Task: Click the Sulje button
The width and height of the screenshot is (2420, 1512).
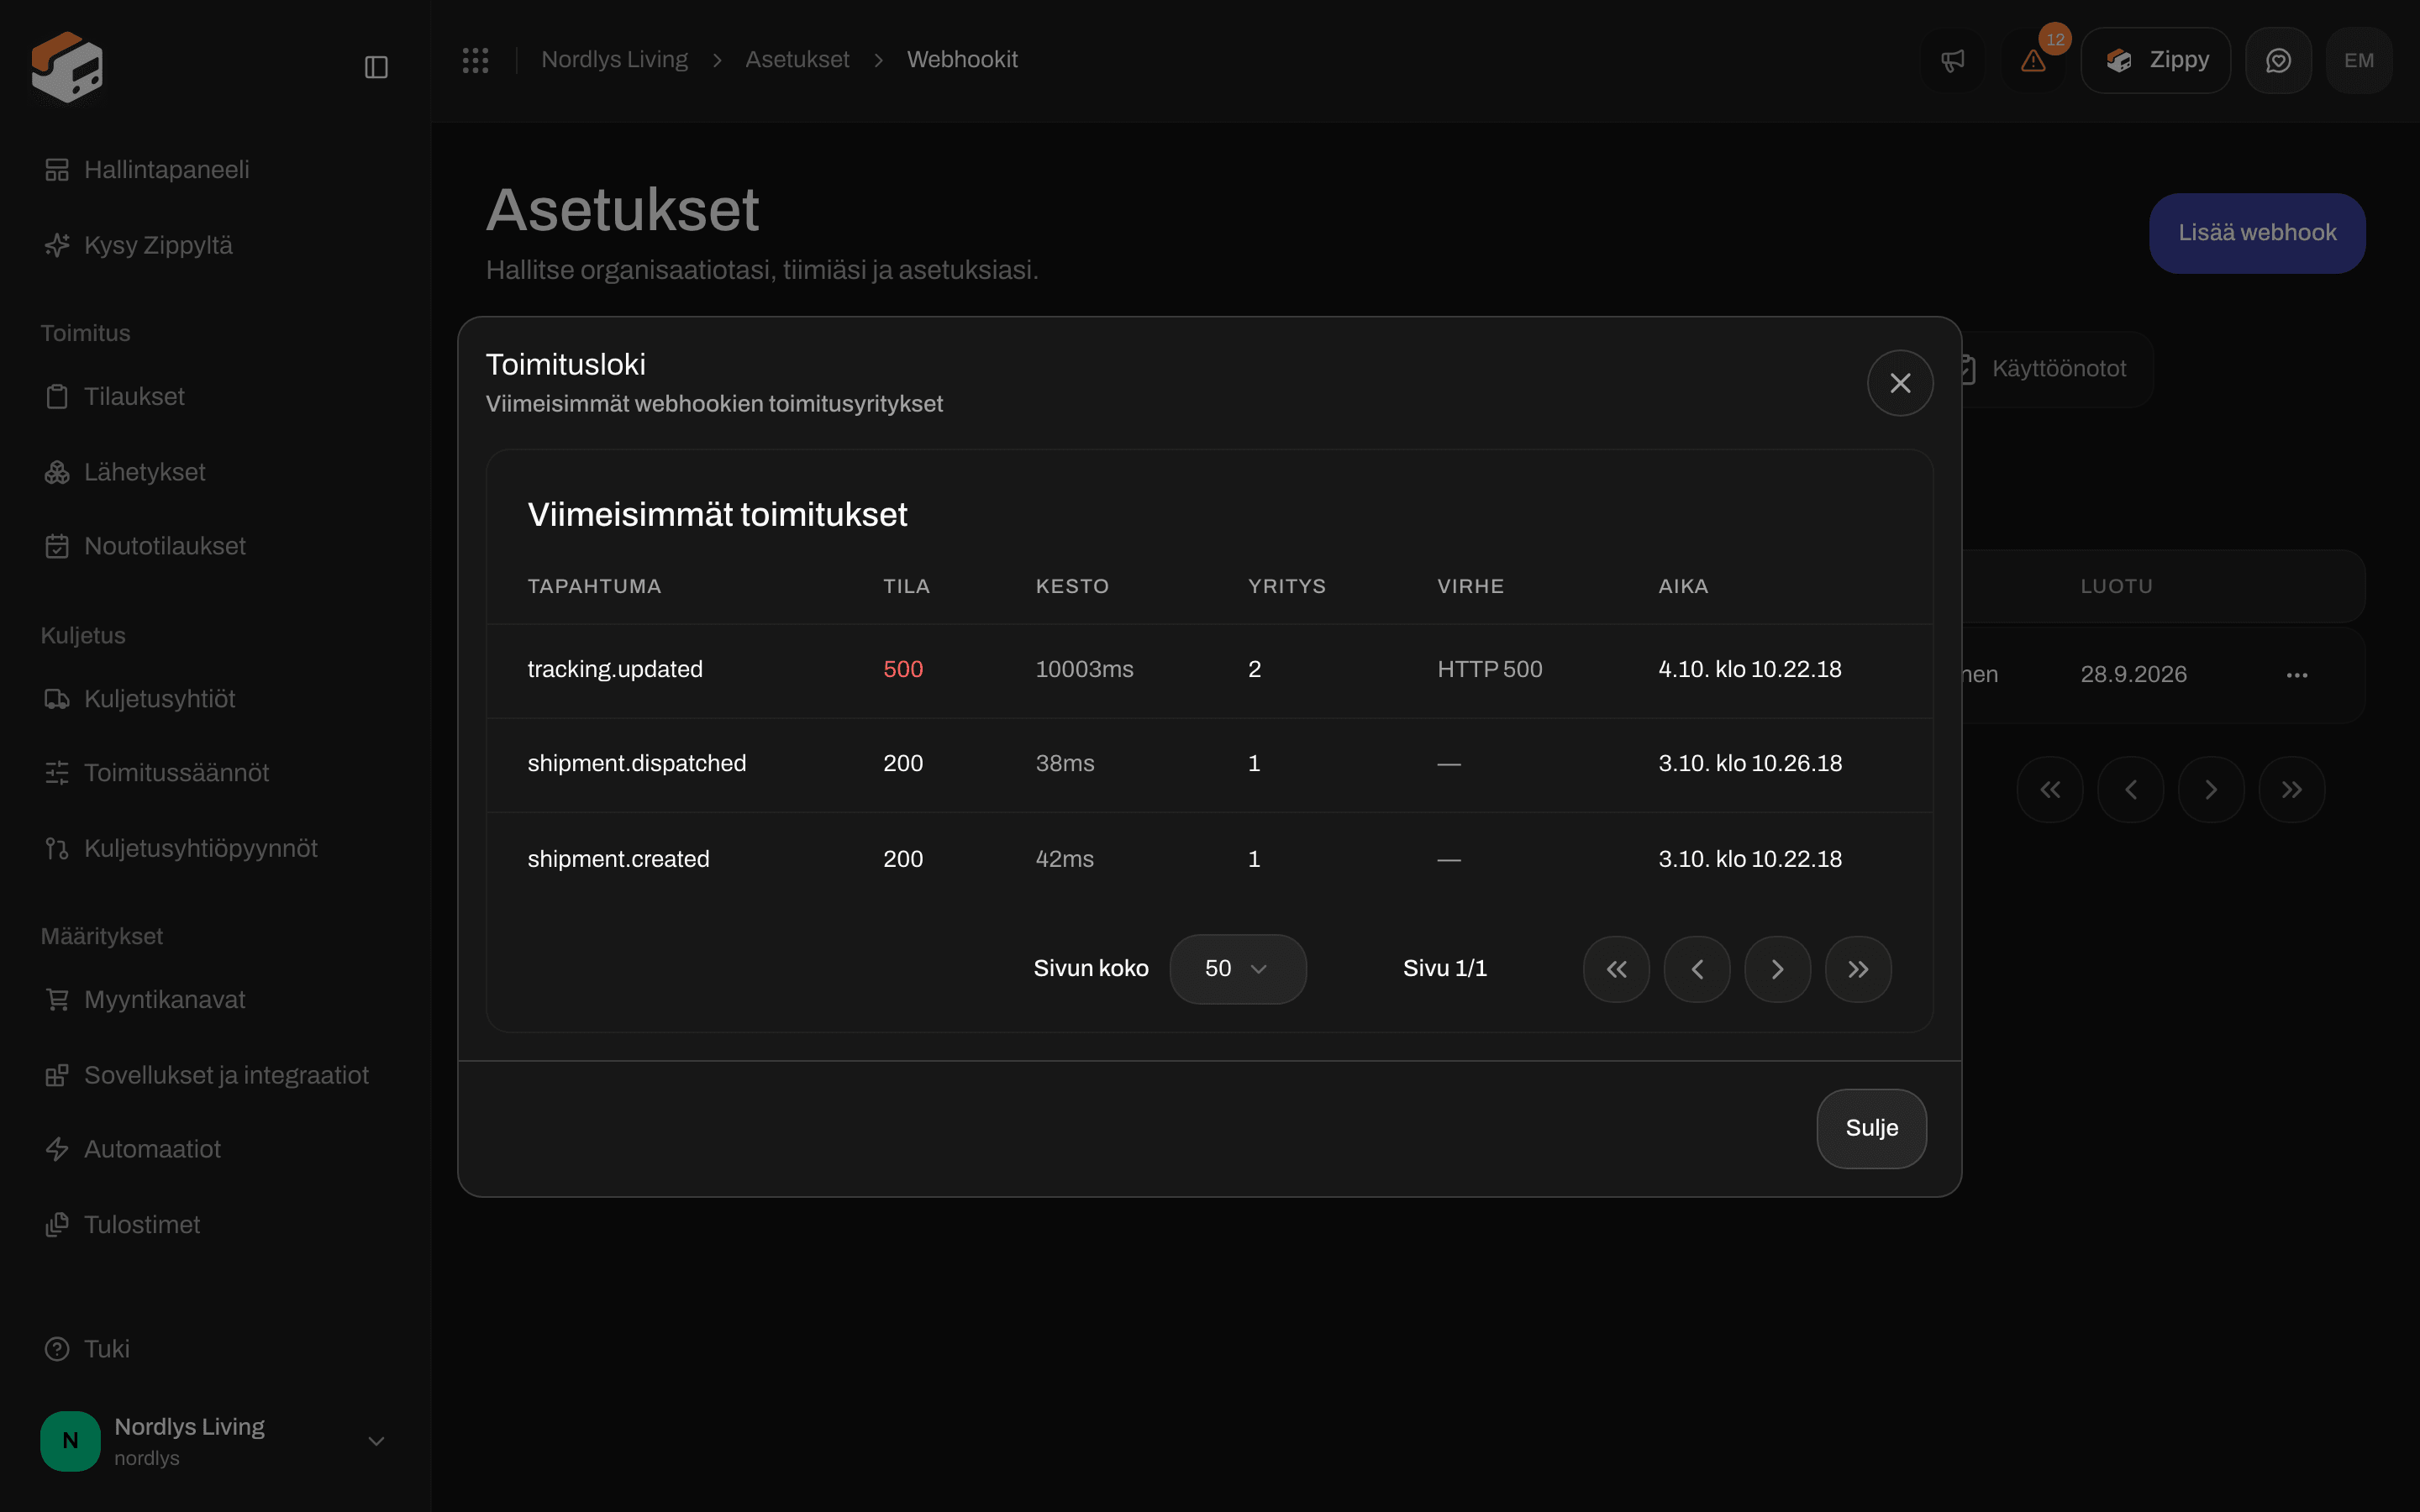Action: tap(1871, 1128)
